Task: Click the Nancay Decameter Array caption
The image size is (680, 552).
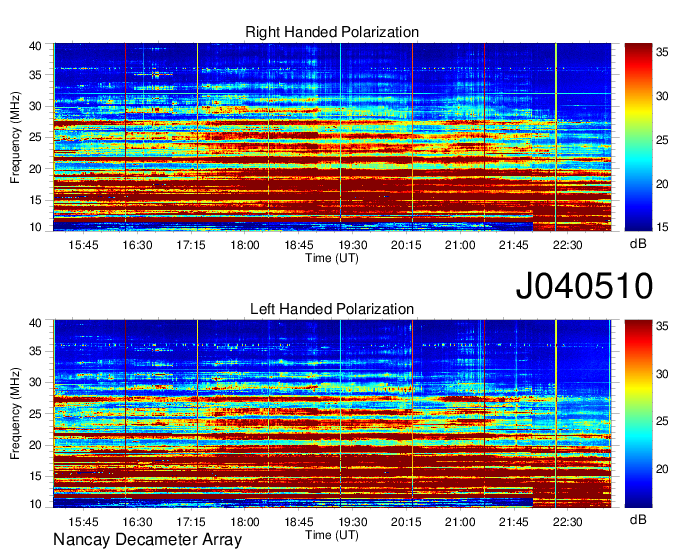Action: (147, 540)
